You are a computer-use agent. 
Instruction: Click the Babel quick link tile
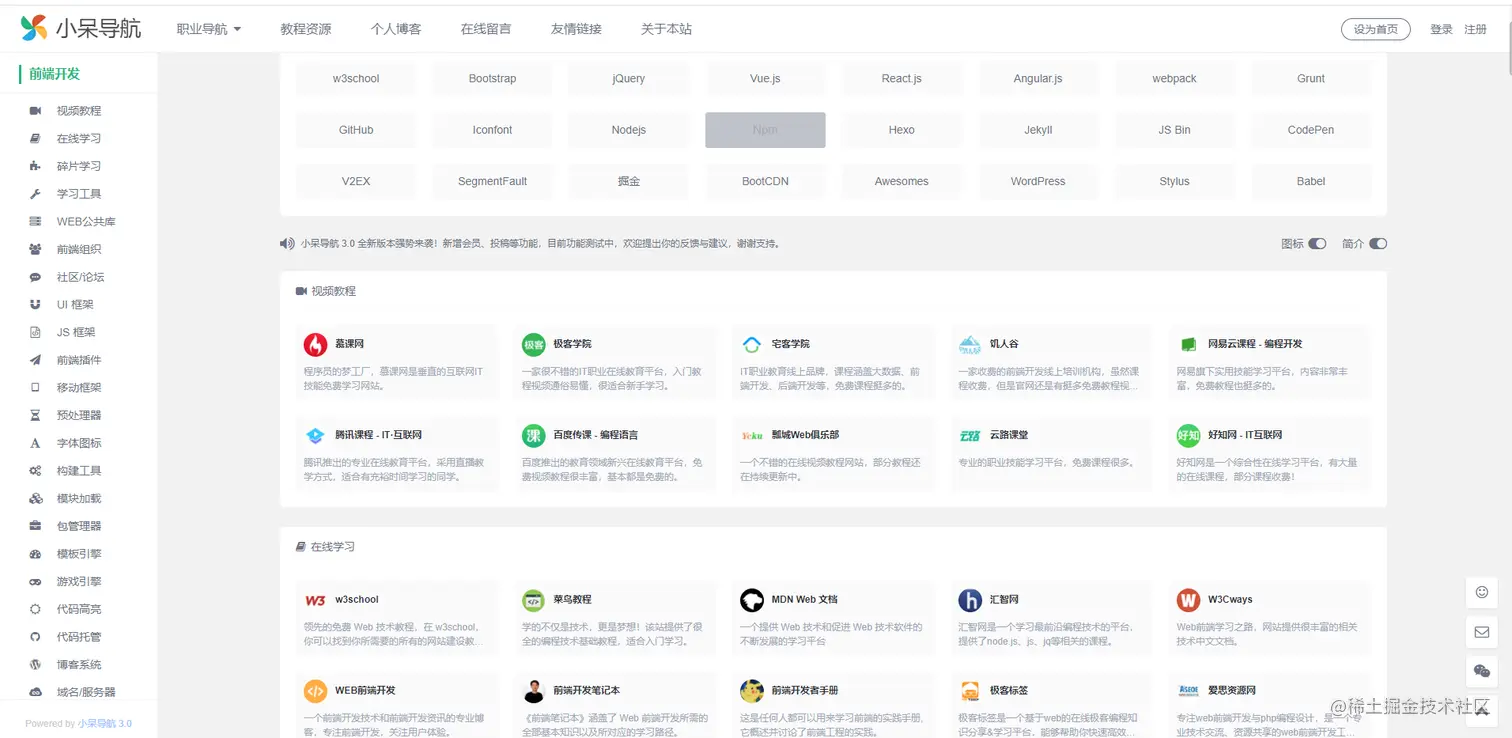1311,181
